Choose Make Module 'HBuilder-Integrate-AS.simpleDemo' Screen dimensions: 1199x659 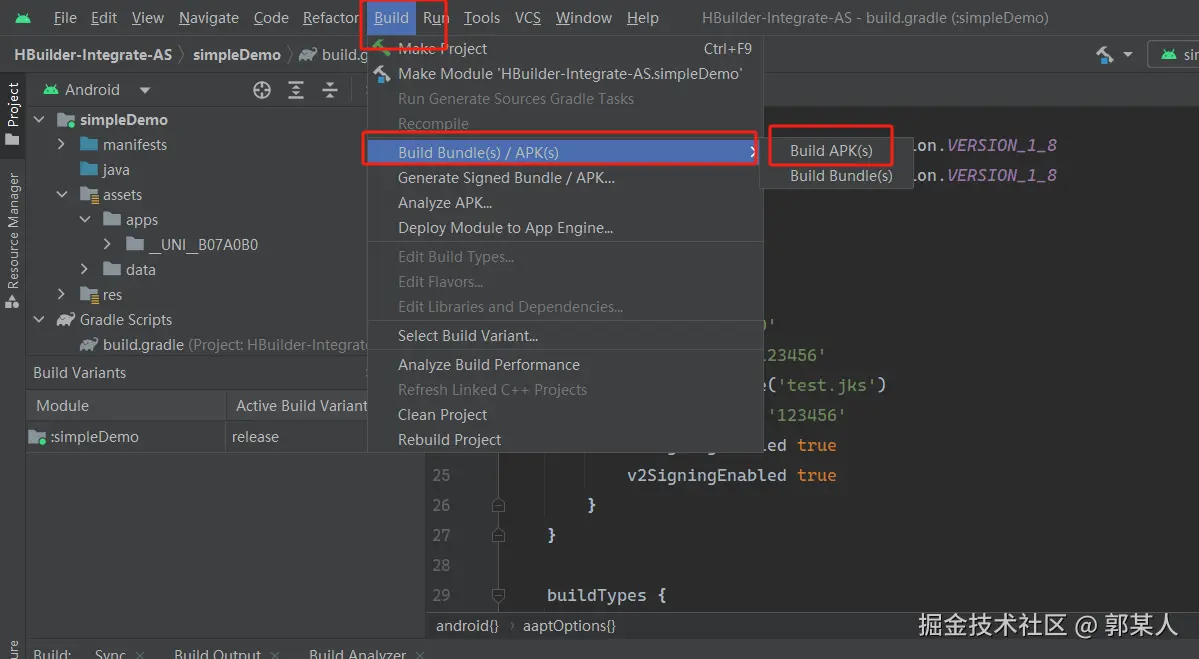click(x=565, y=74)
